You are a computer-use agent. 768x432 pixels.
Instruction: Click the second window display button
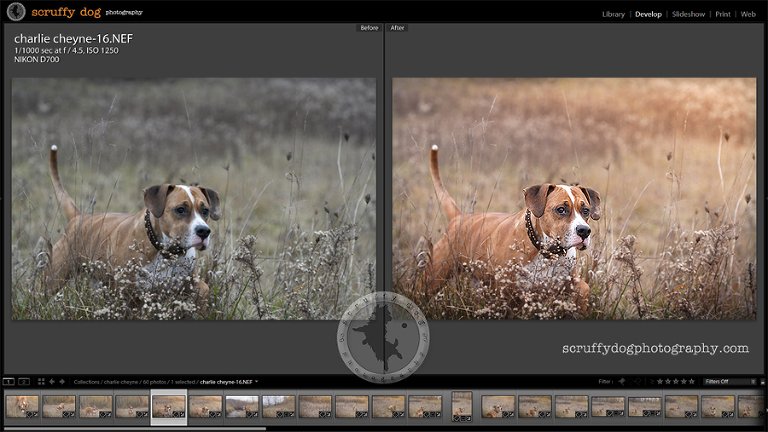tap(25, 382)
